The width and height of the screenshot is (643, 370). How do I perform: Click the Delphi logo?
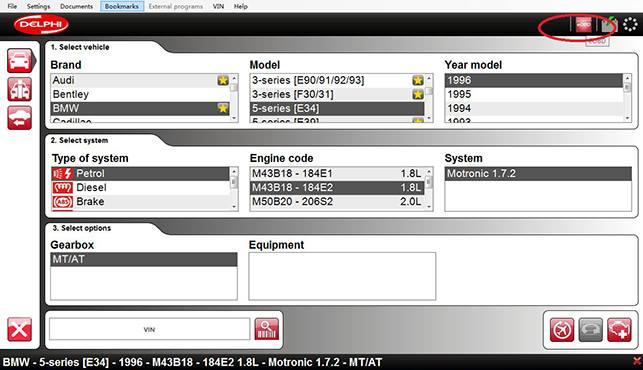41,24
